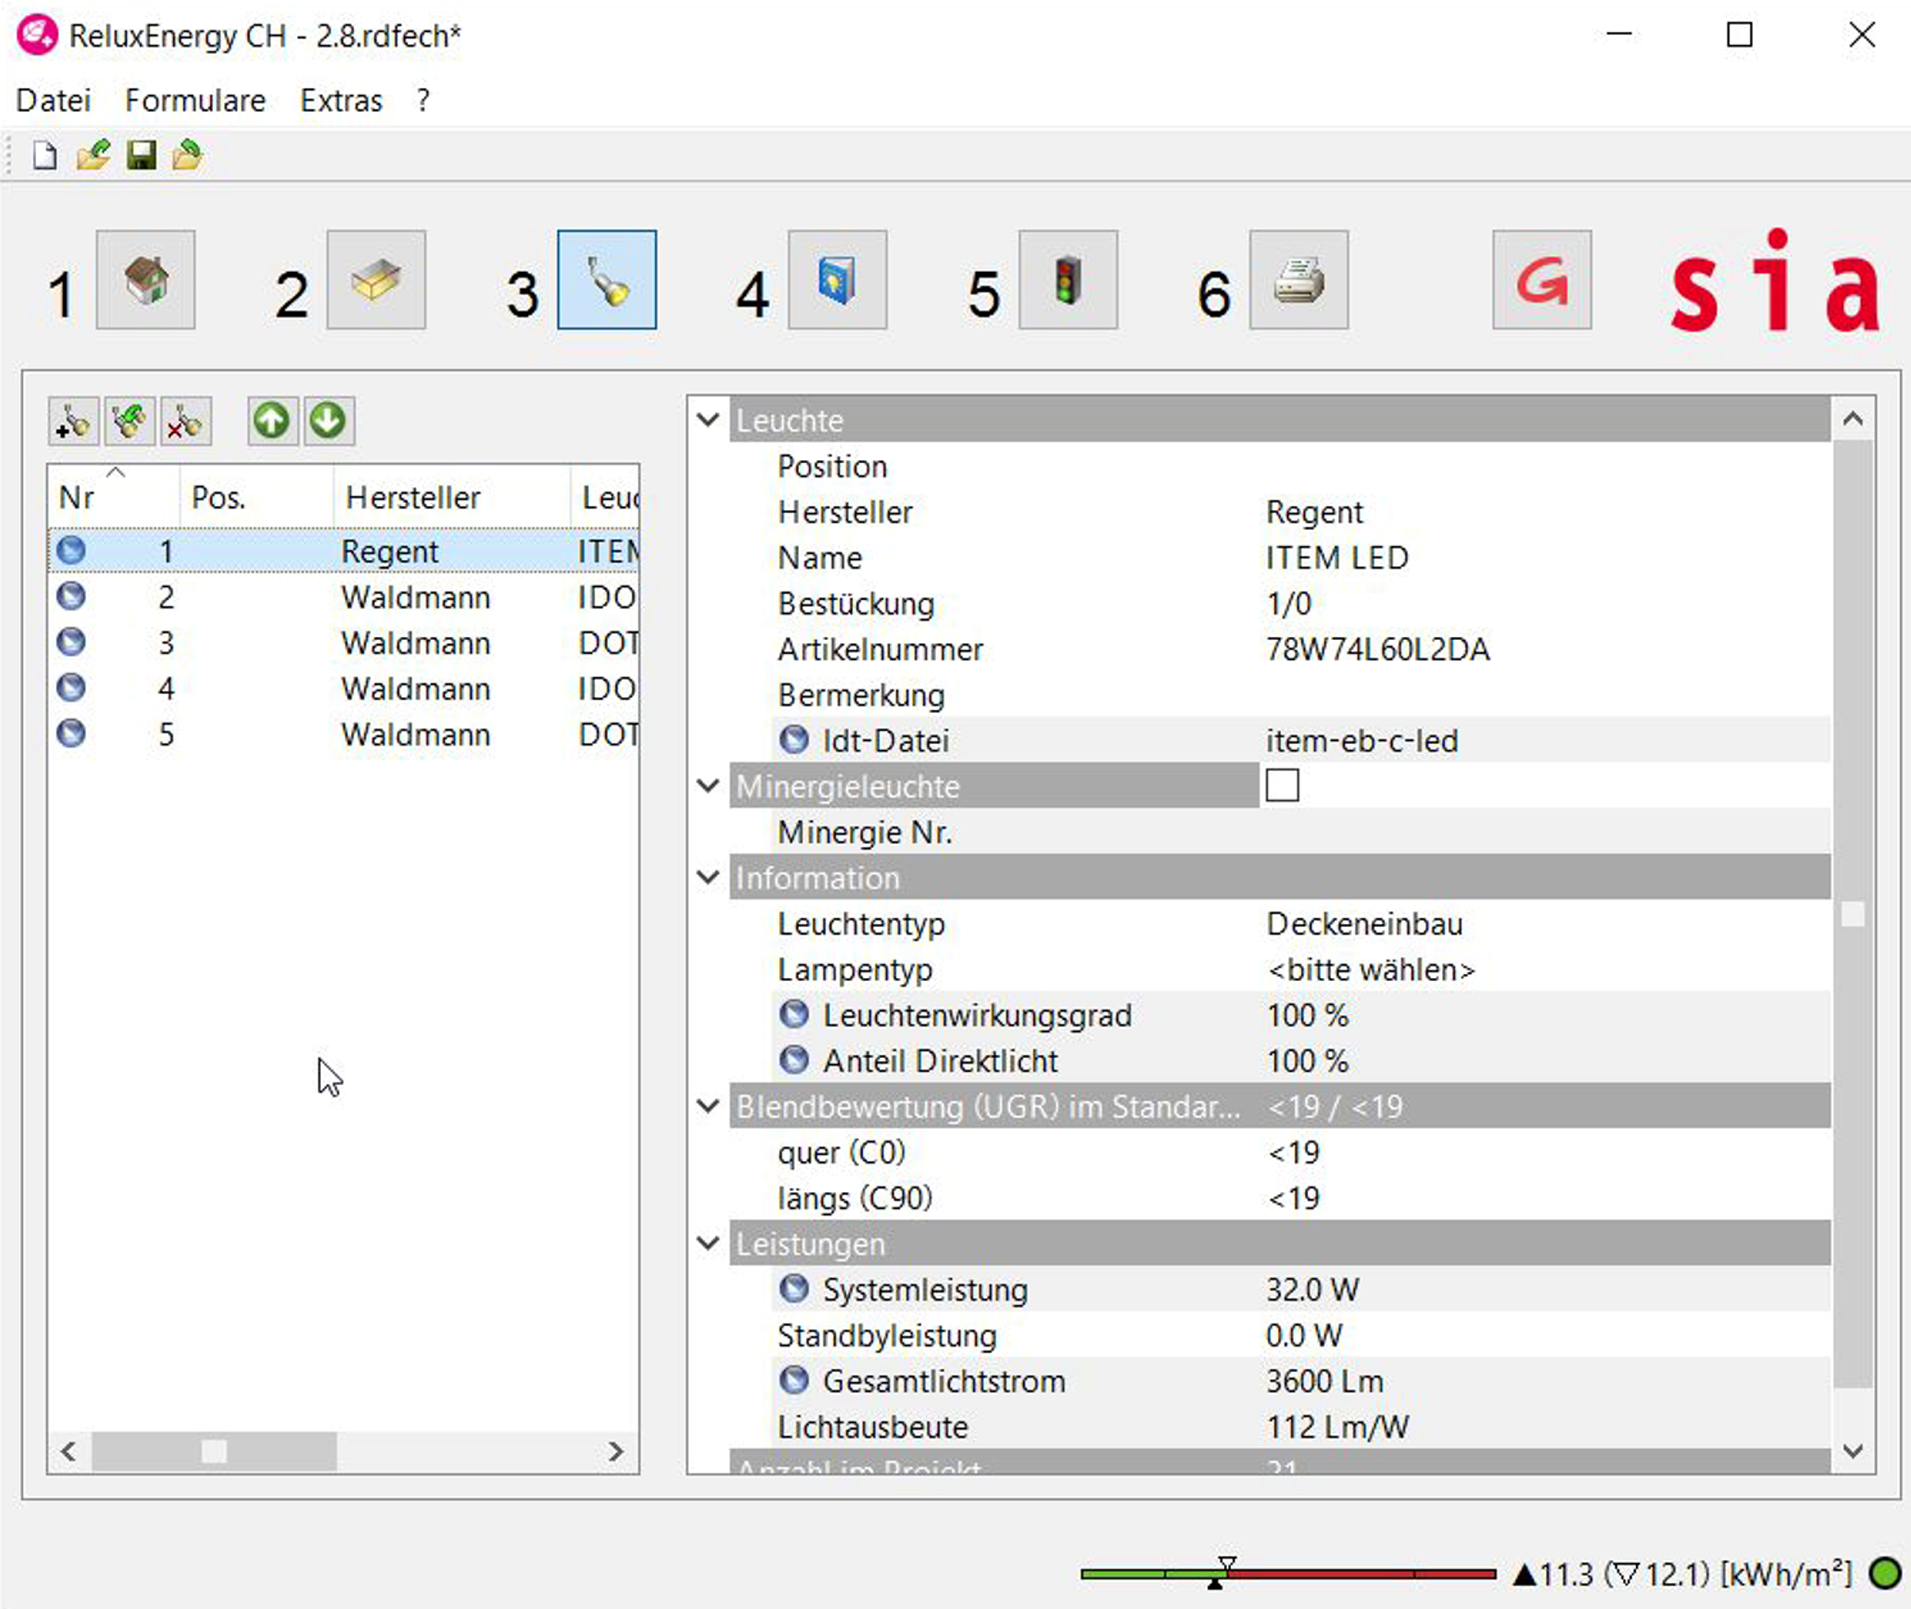Open the Extras menu
The image size is (1911, 1609).
point(341,100)
